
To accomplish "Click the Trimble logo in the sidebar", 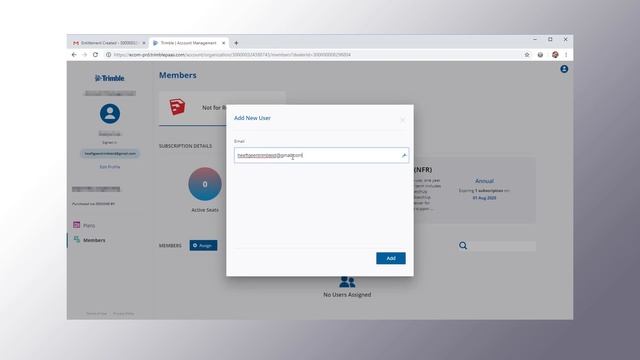I will click(109, 78).
